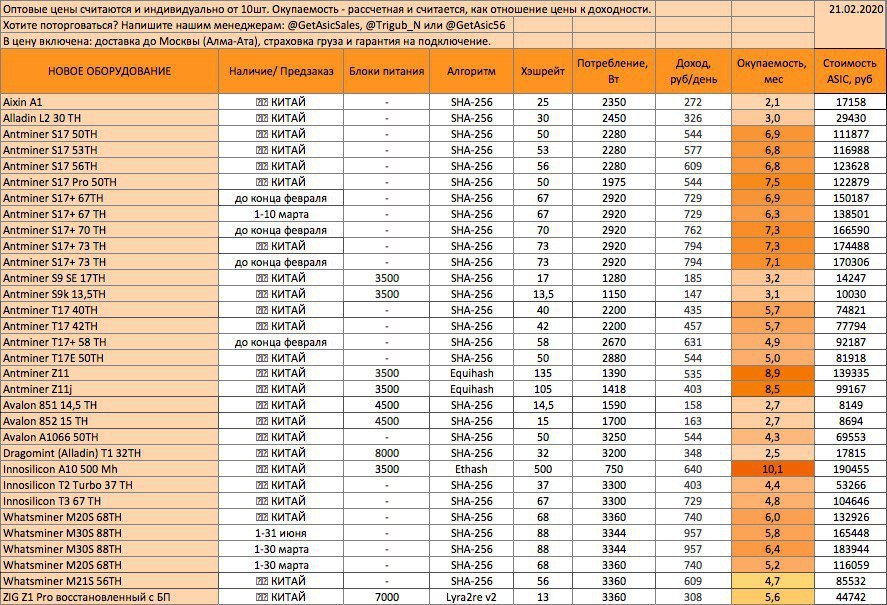Select the 'Innosilicon T3 67 TH' cell
The image size is (887, 605).
click(x=109, y=501)
